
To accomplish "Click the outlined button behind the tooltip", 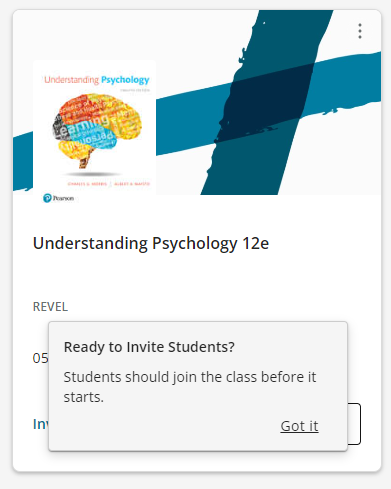I will coord(354,424).
